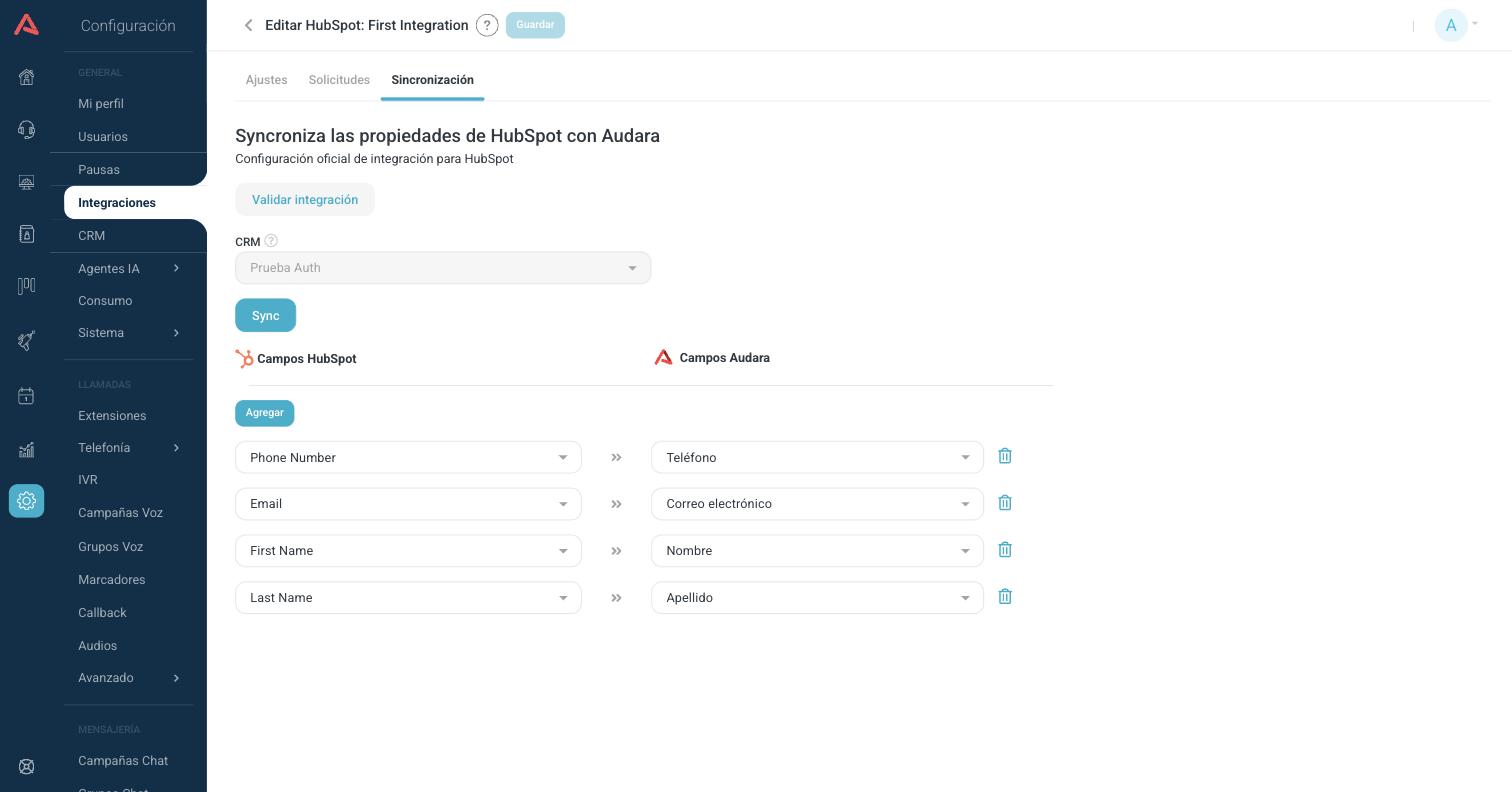Open Extensiones in the sidebar
The height and width of the screenshot is (792, 1512).
coord(112,416)
